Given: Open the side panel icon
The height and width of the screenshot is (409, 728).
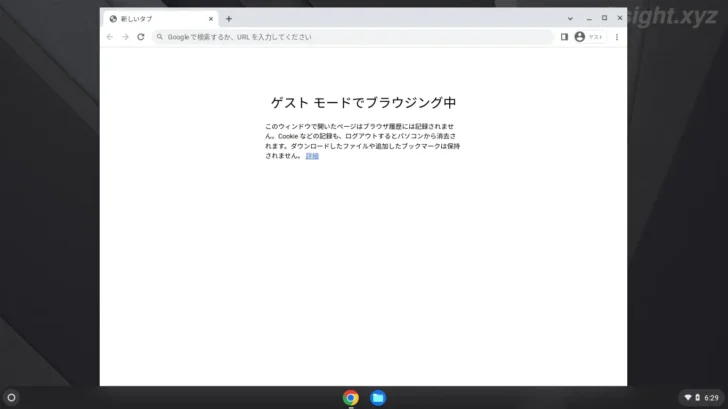Looking at the screenshot, I should pos(564,37).
